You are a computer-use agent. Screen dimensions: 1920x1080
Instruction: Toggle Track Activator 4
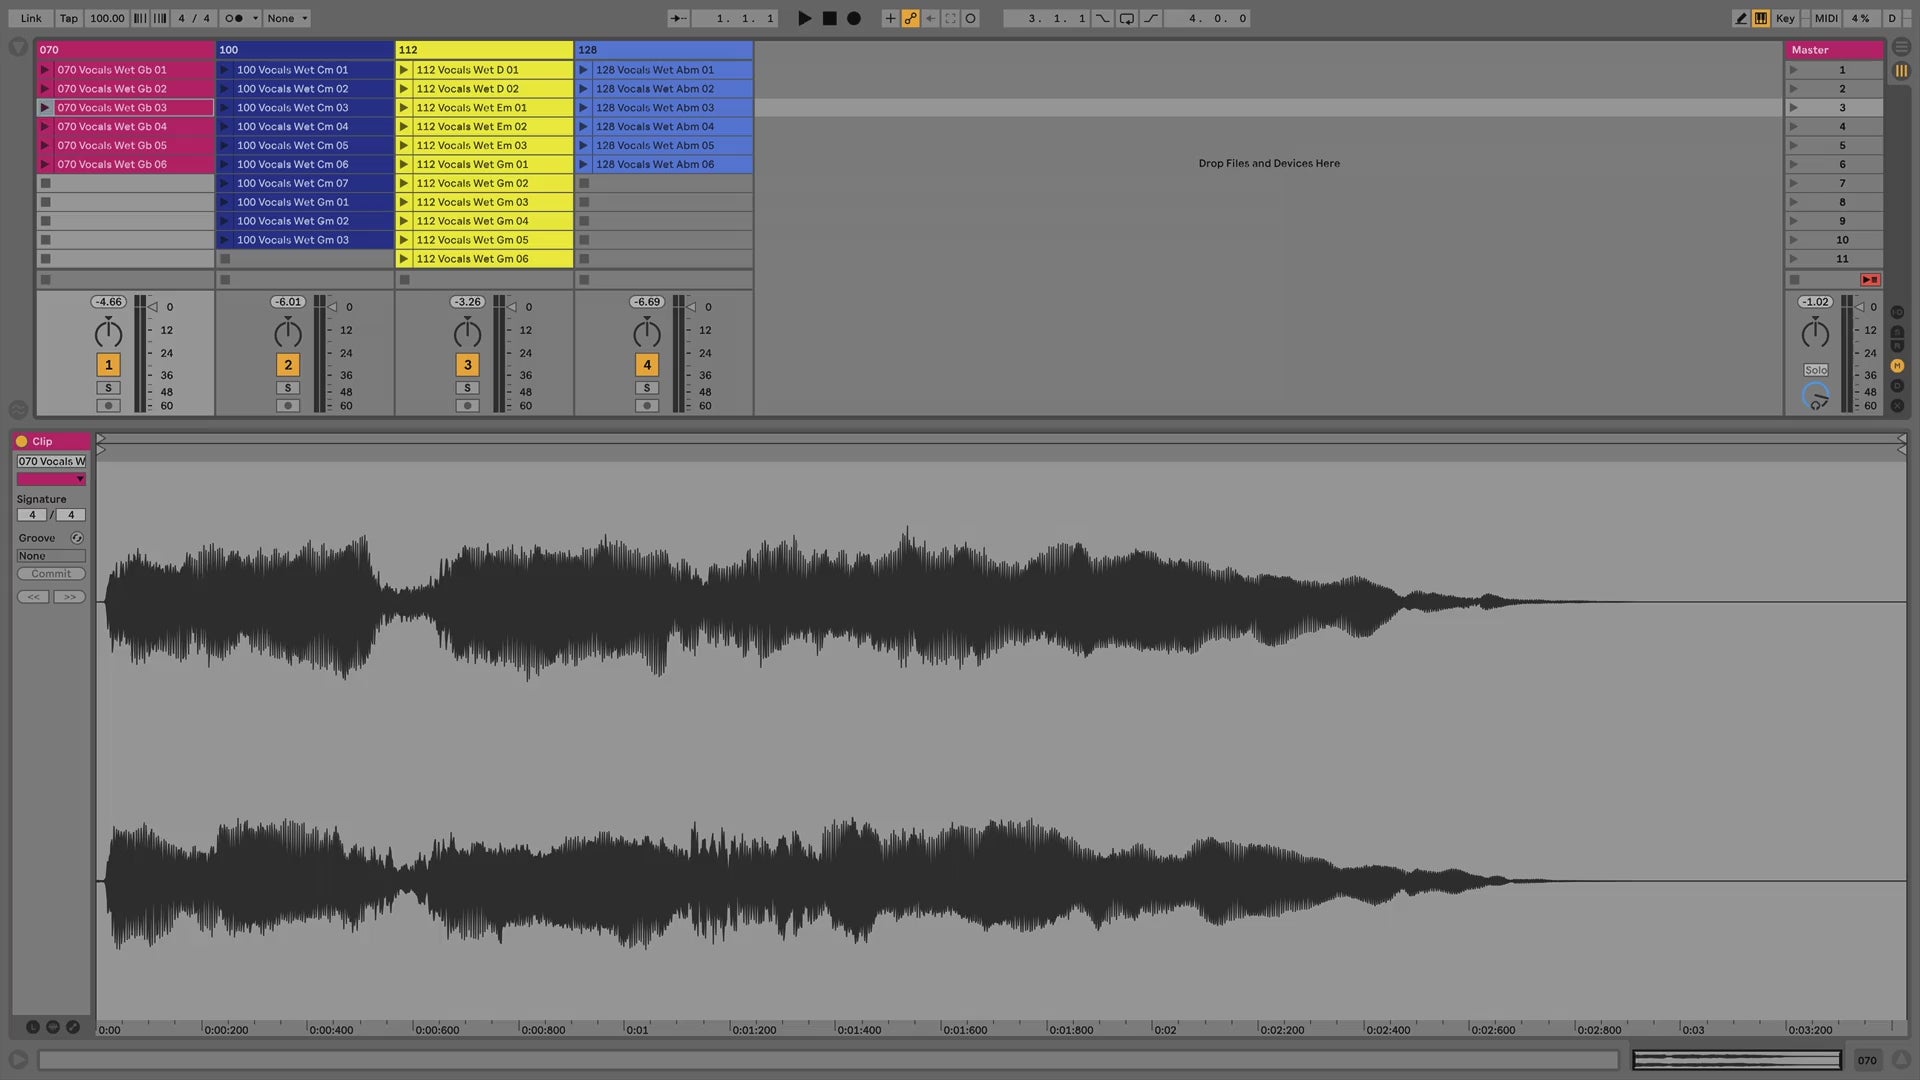(647, 365)
